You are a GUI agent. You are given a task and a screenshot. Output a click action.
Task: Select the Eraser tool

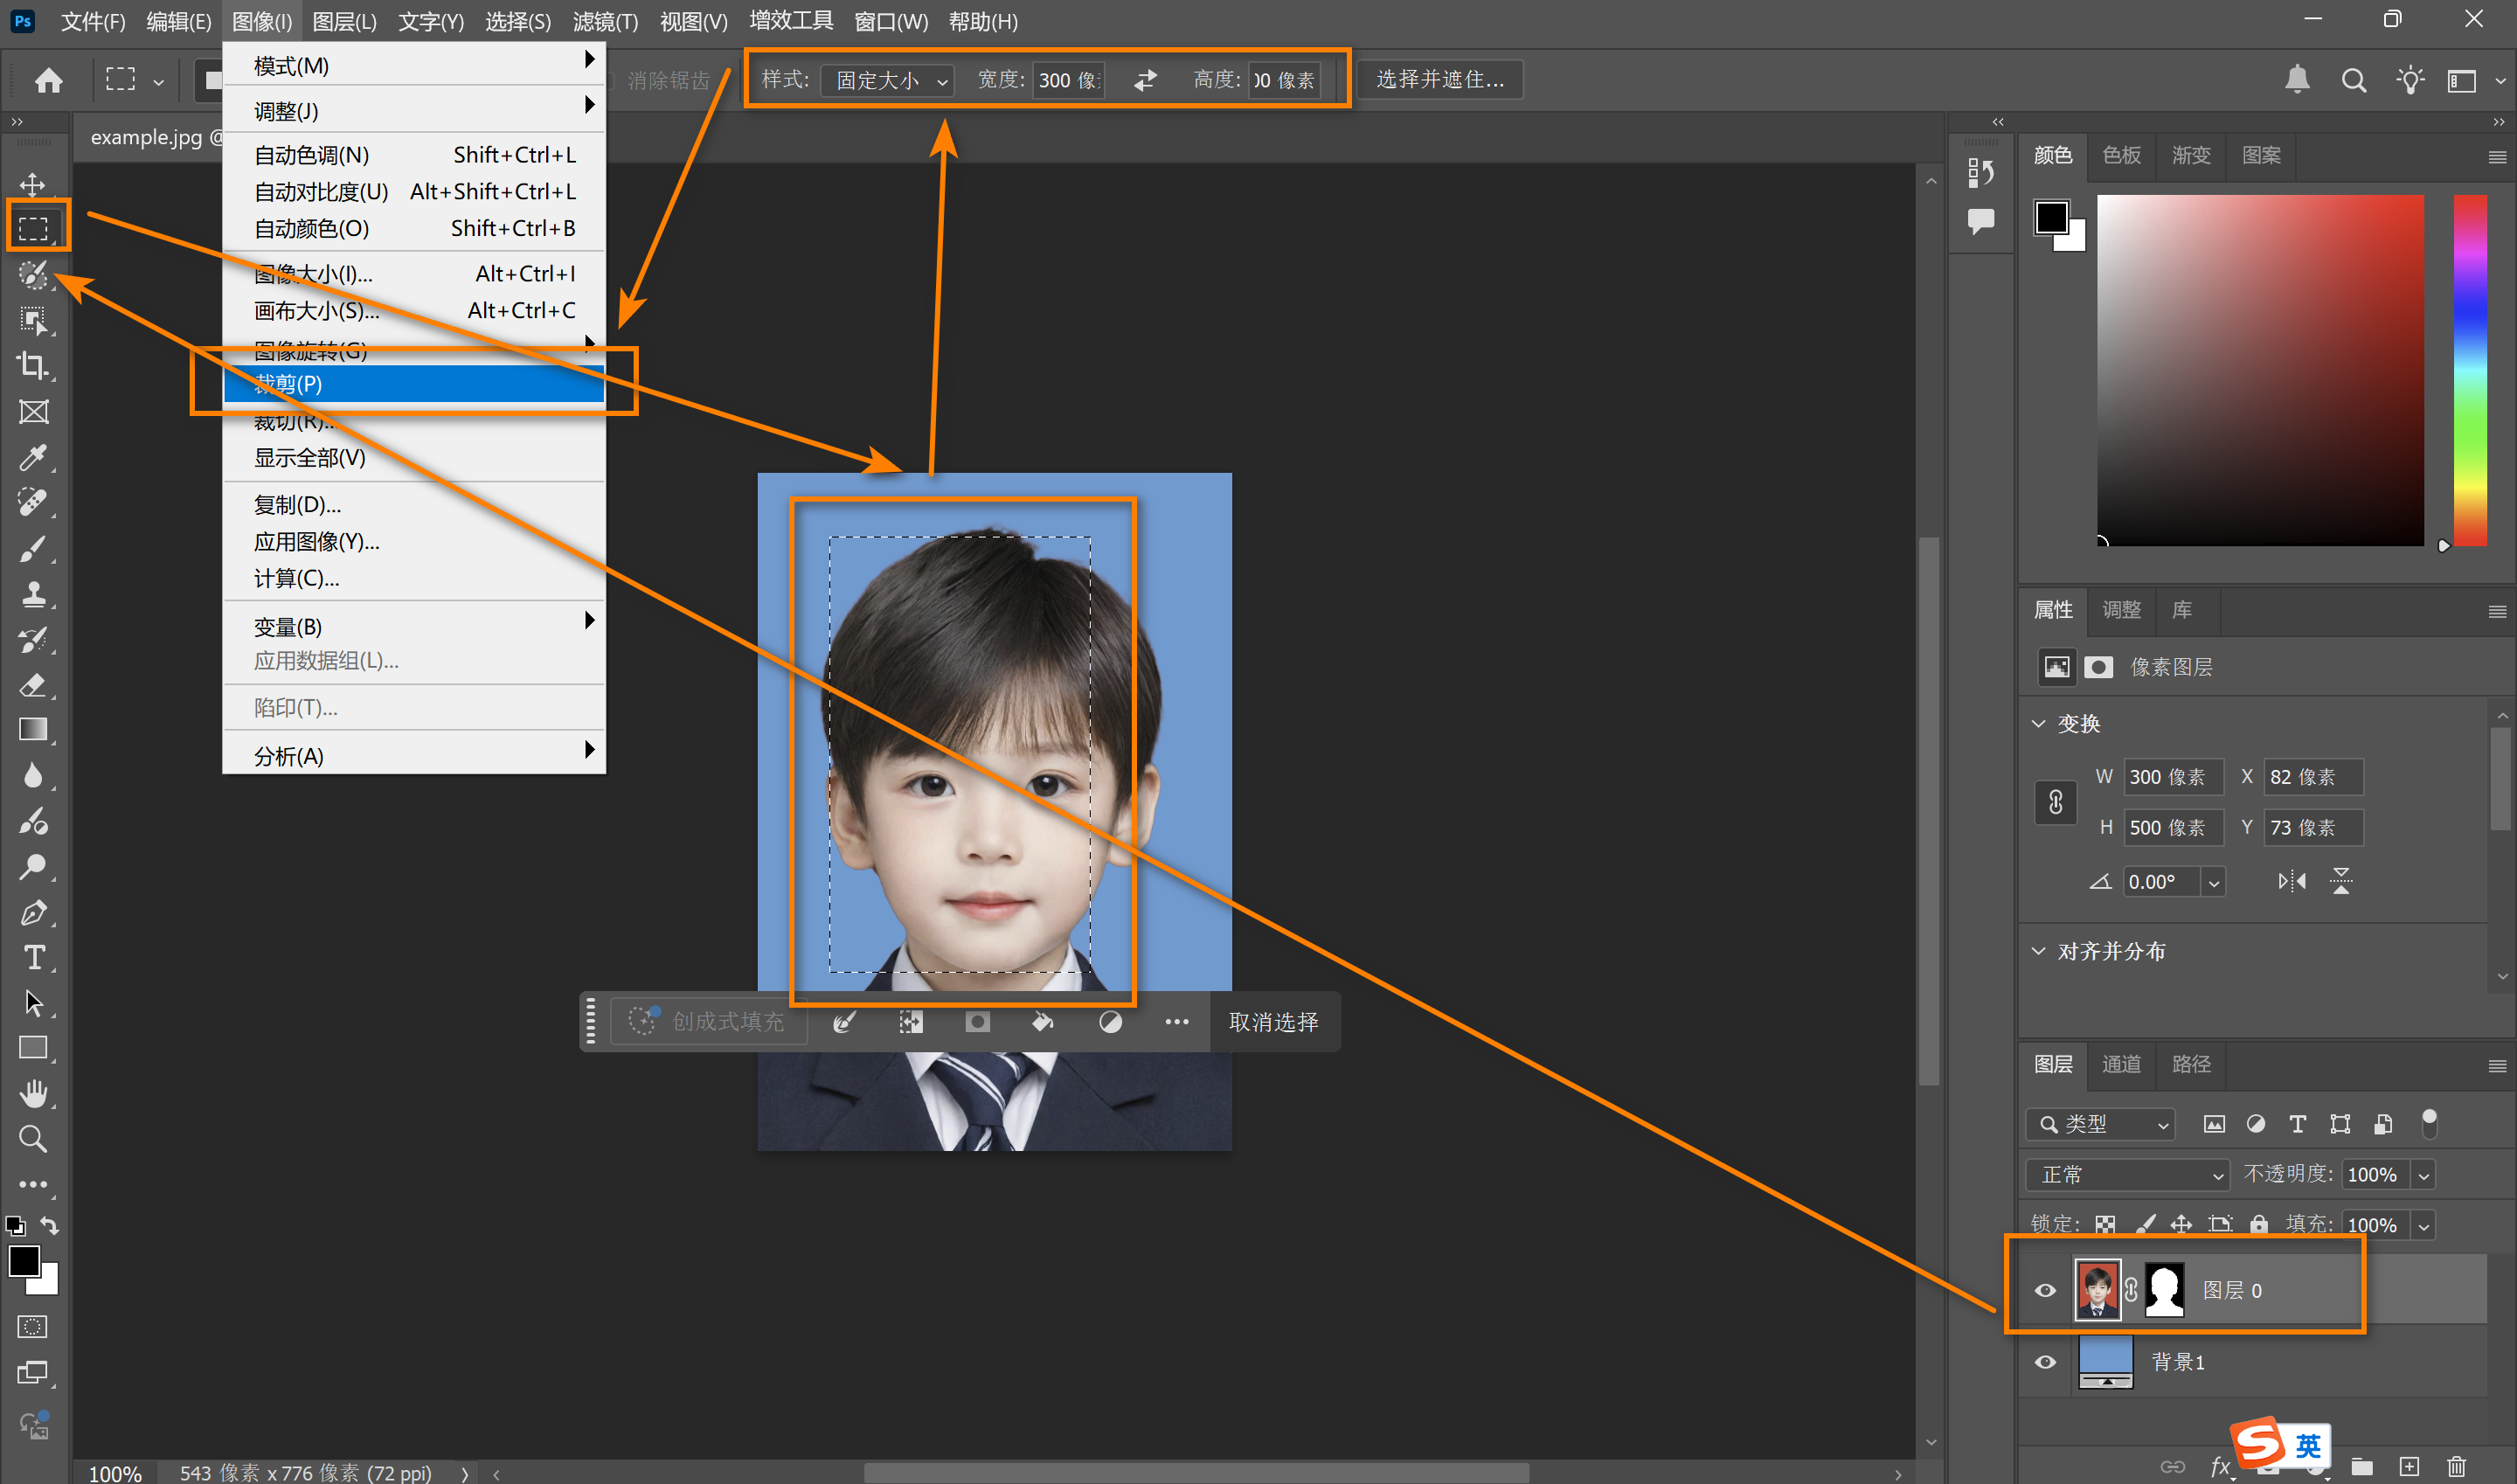tap(33, 685)
